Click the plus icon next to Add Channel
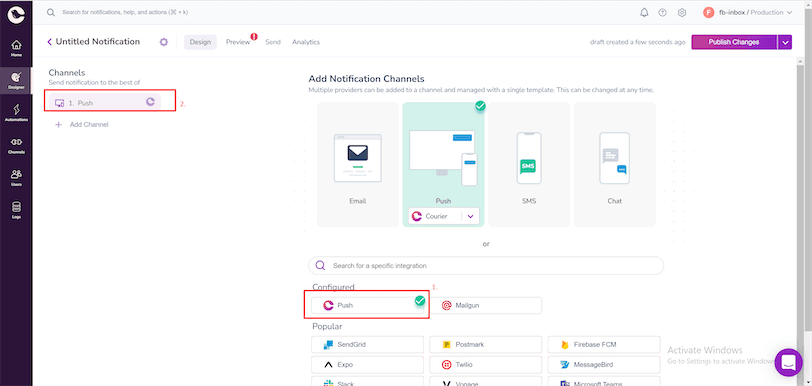Screen dimensions: 812x386 (59, 124)
